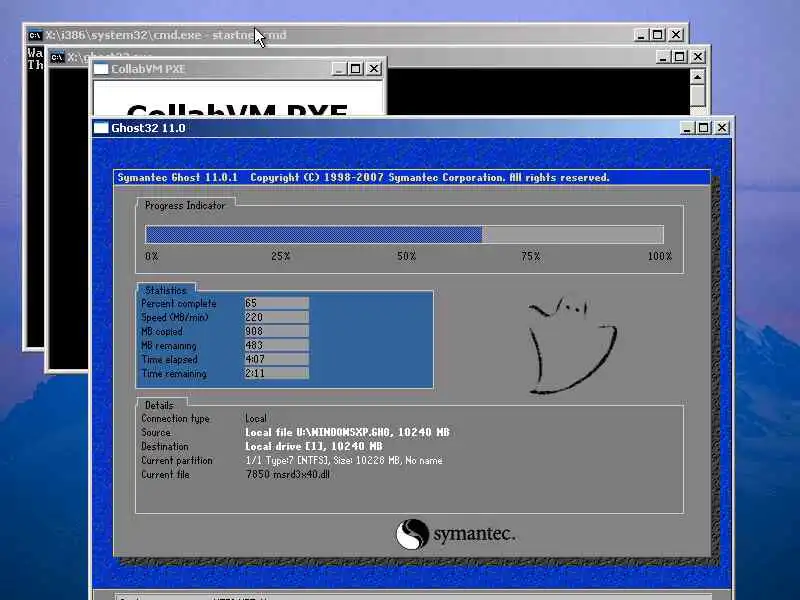Click the Connection type value Local
This screenshot has height=600, width=800.
tap(256, 418)
